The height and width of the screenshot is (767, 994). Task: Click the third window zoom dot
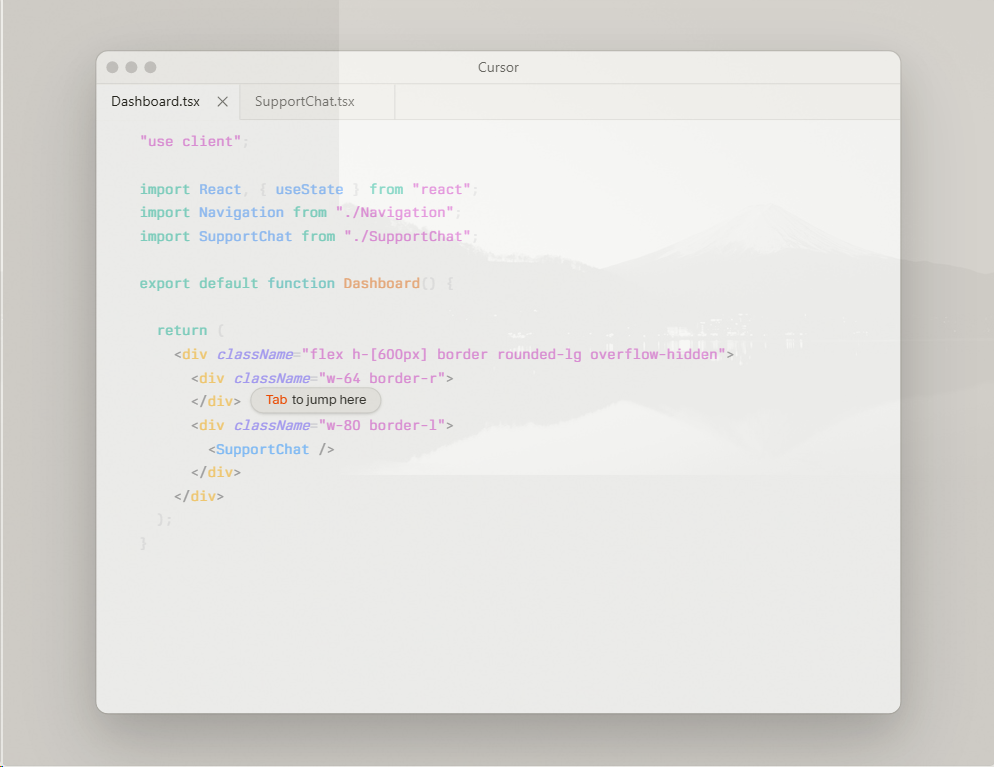[x=150, y=67]
